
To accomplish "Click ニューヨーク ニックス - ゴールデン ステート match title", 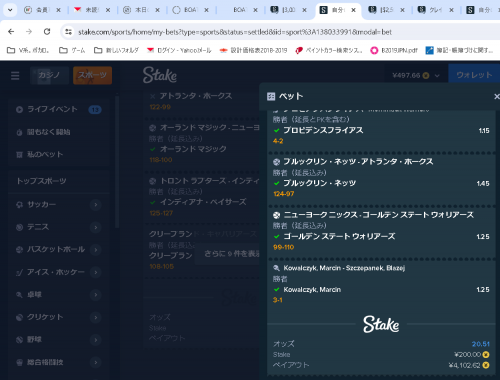I will [x=378, y=215].
